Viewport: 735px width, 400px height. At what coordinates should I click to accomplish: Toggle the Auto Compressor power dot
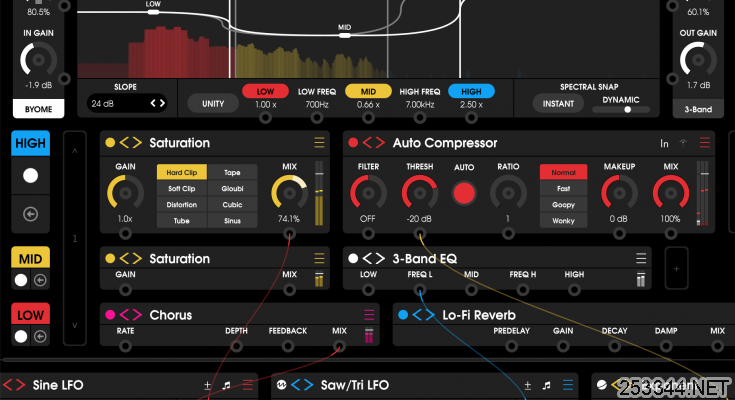pos(353,143)
